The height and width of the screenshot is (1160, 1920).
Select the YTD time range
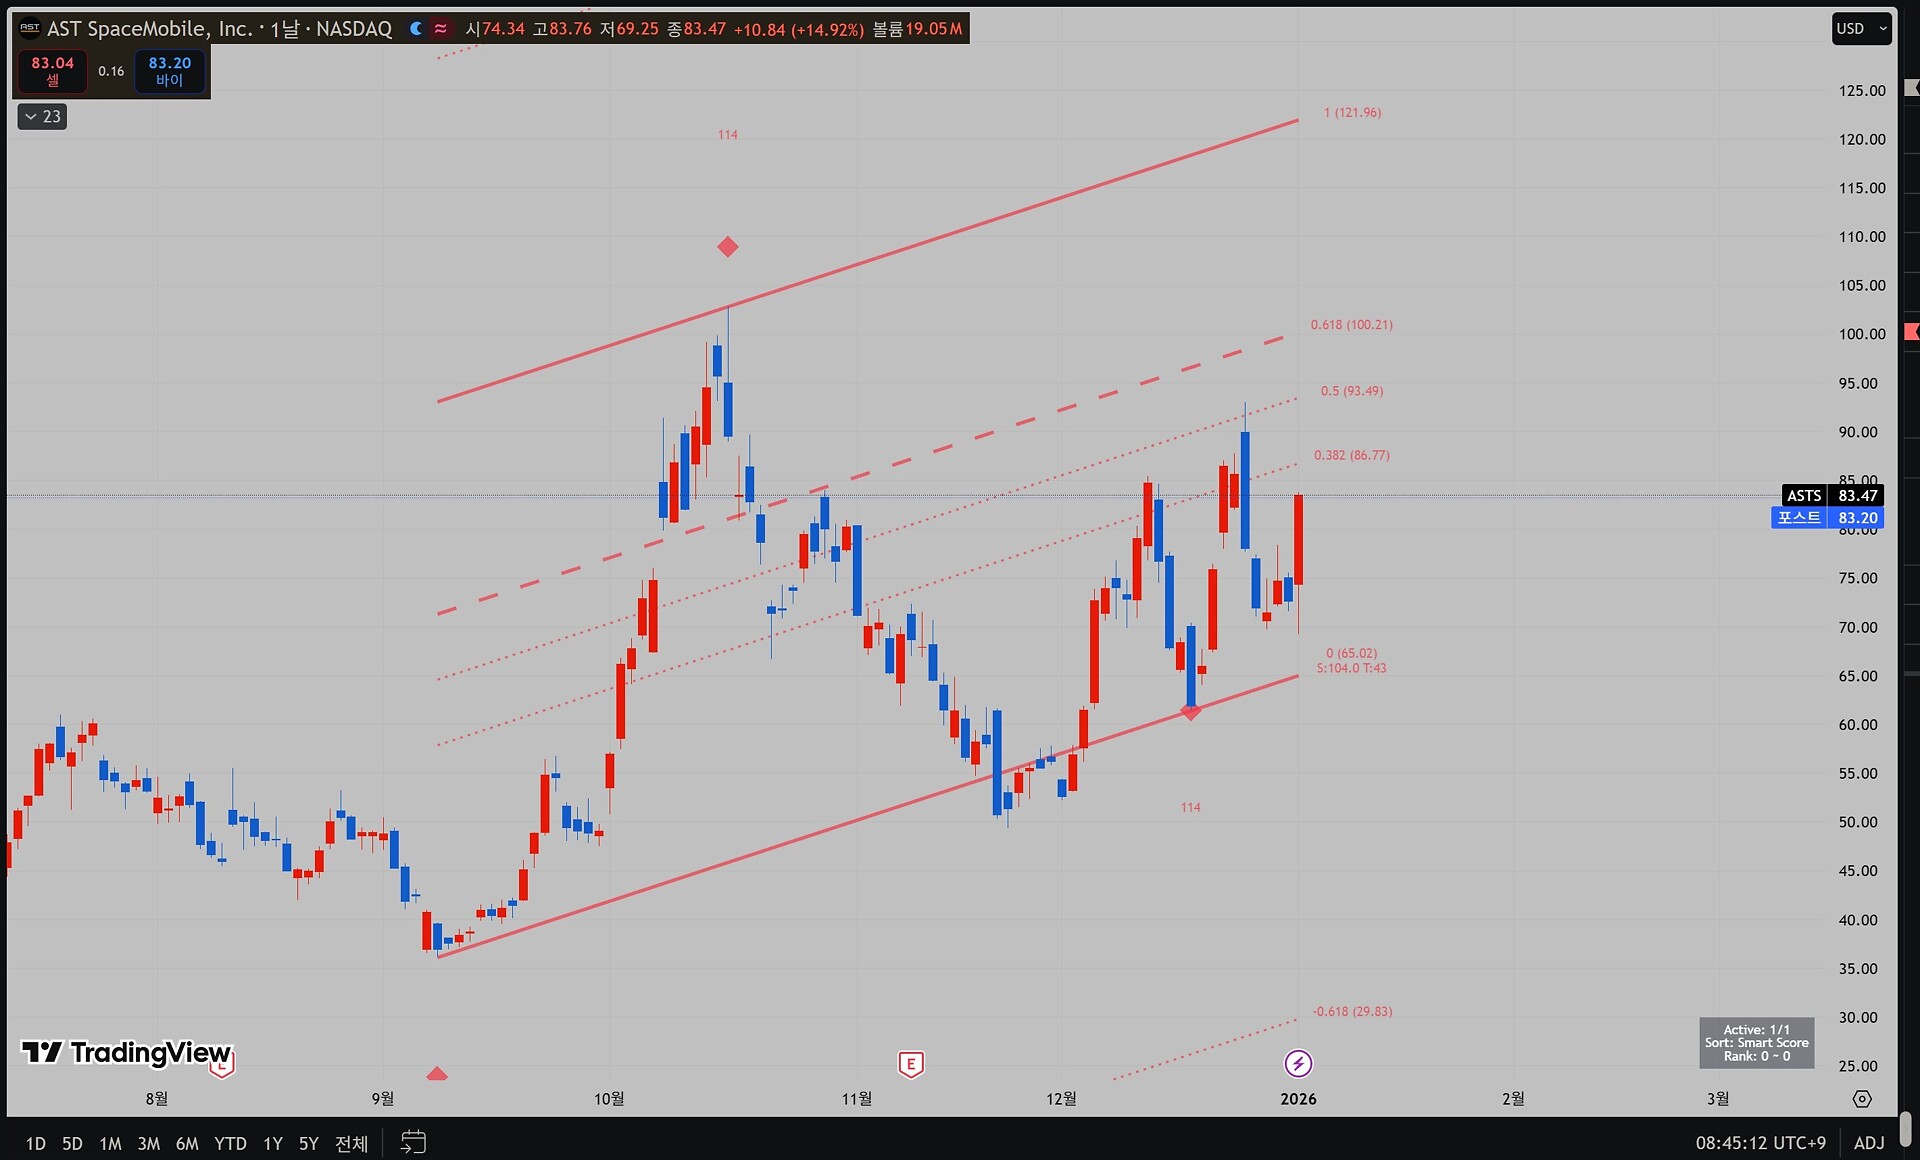tap(230, 1143)
